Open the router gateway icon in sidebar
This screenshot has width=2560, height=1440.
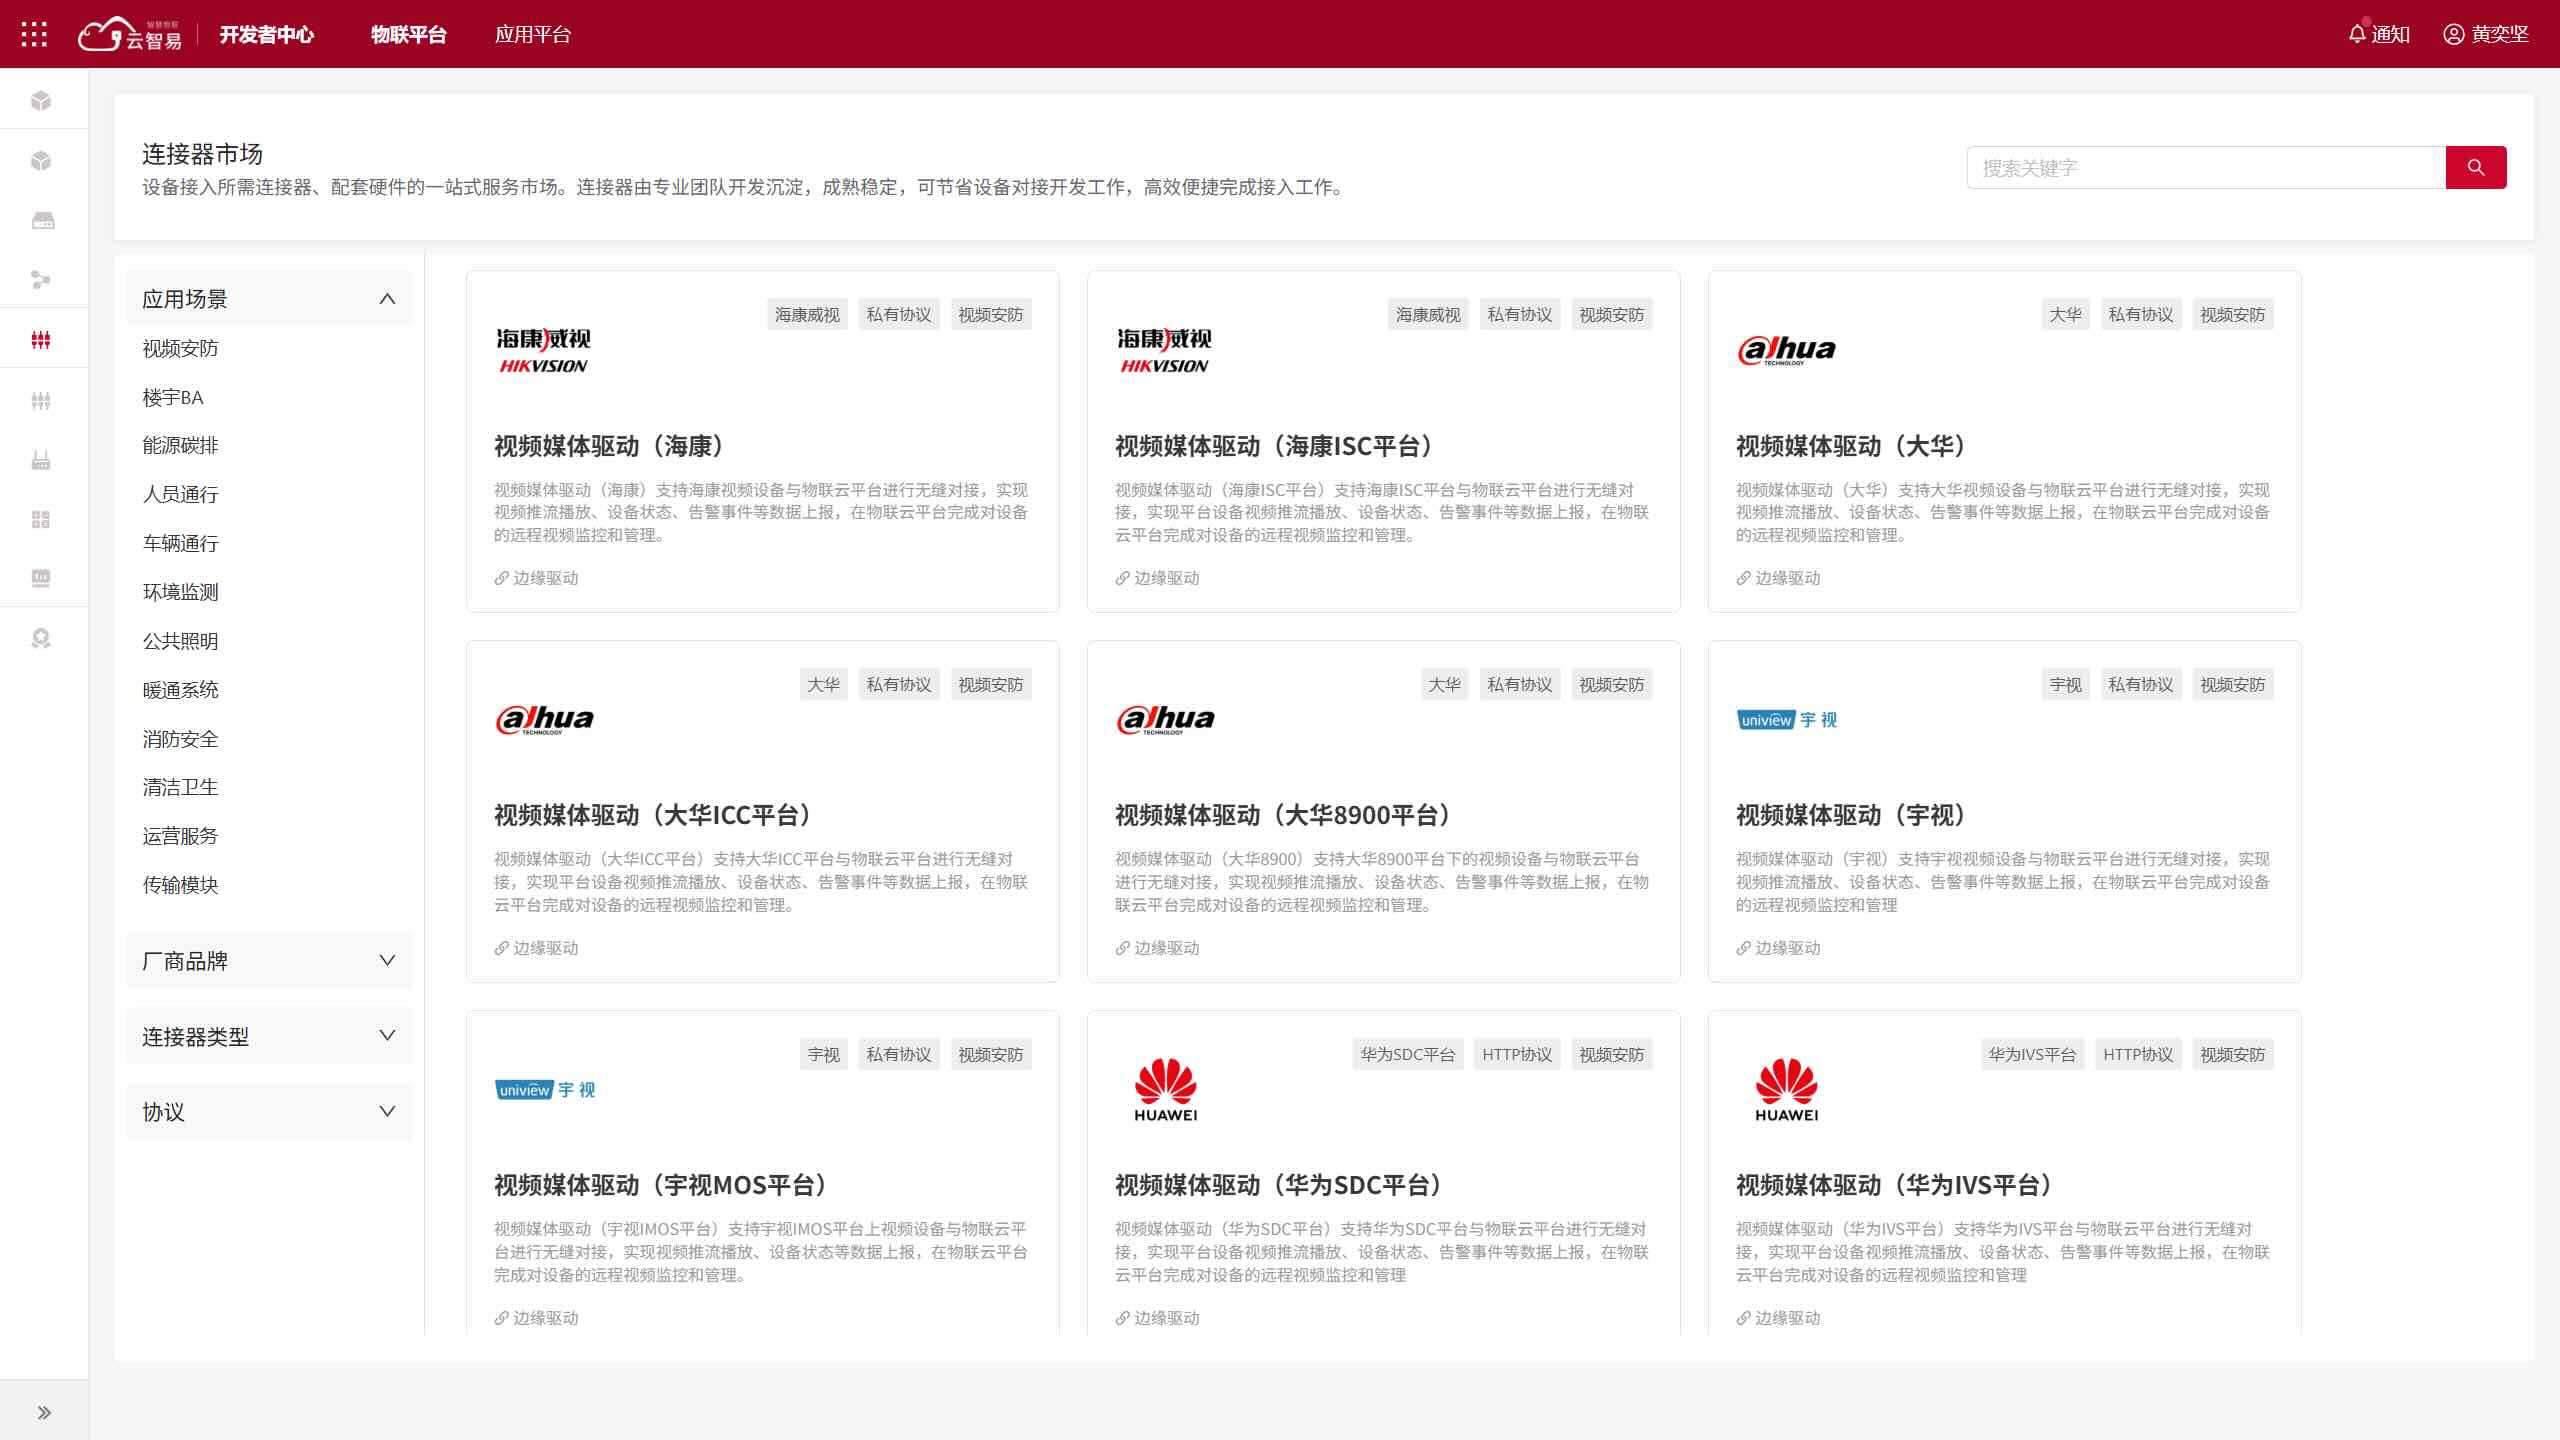click(41, 460)
